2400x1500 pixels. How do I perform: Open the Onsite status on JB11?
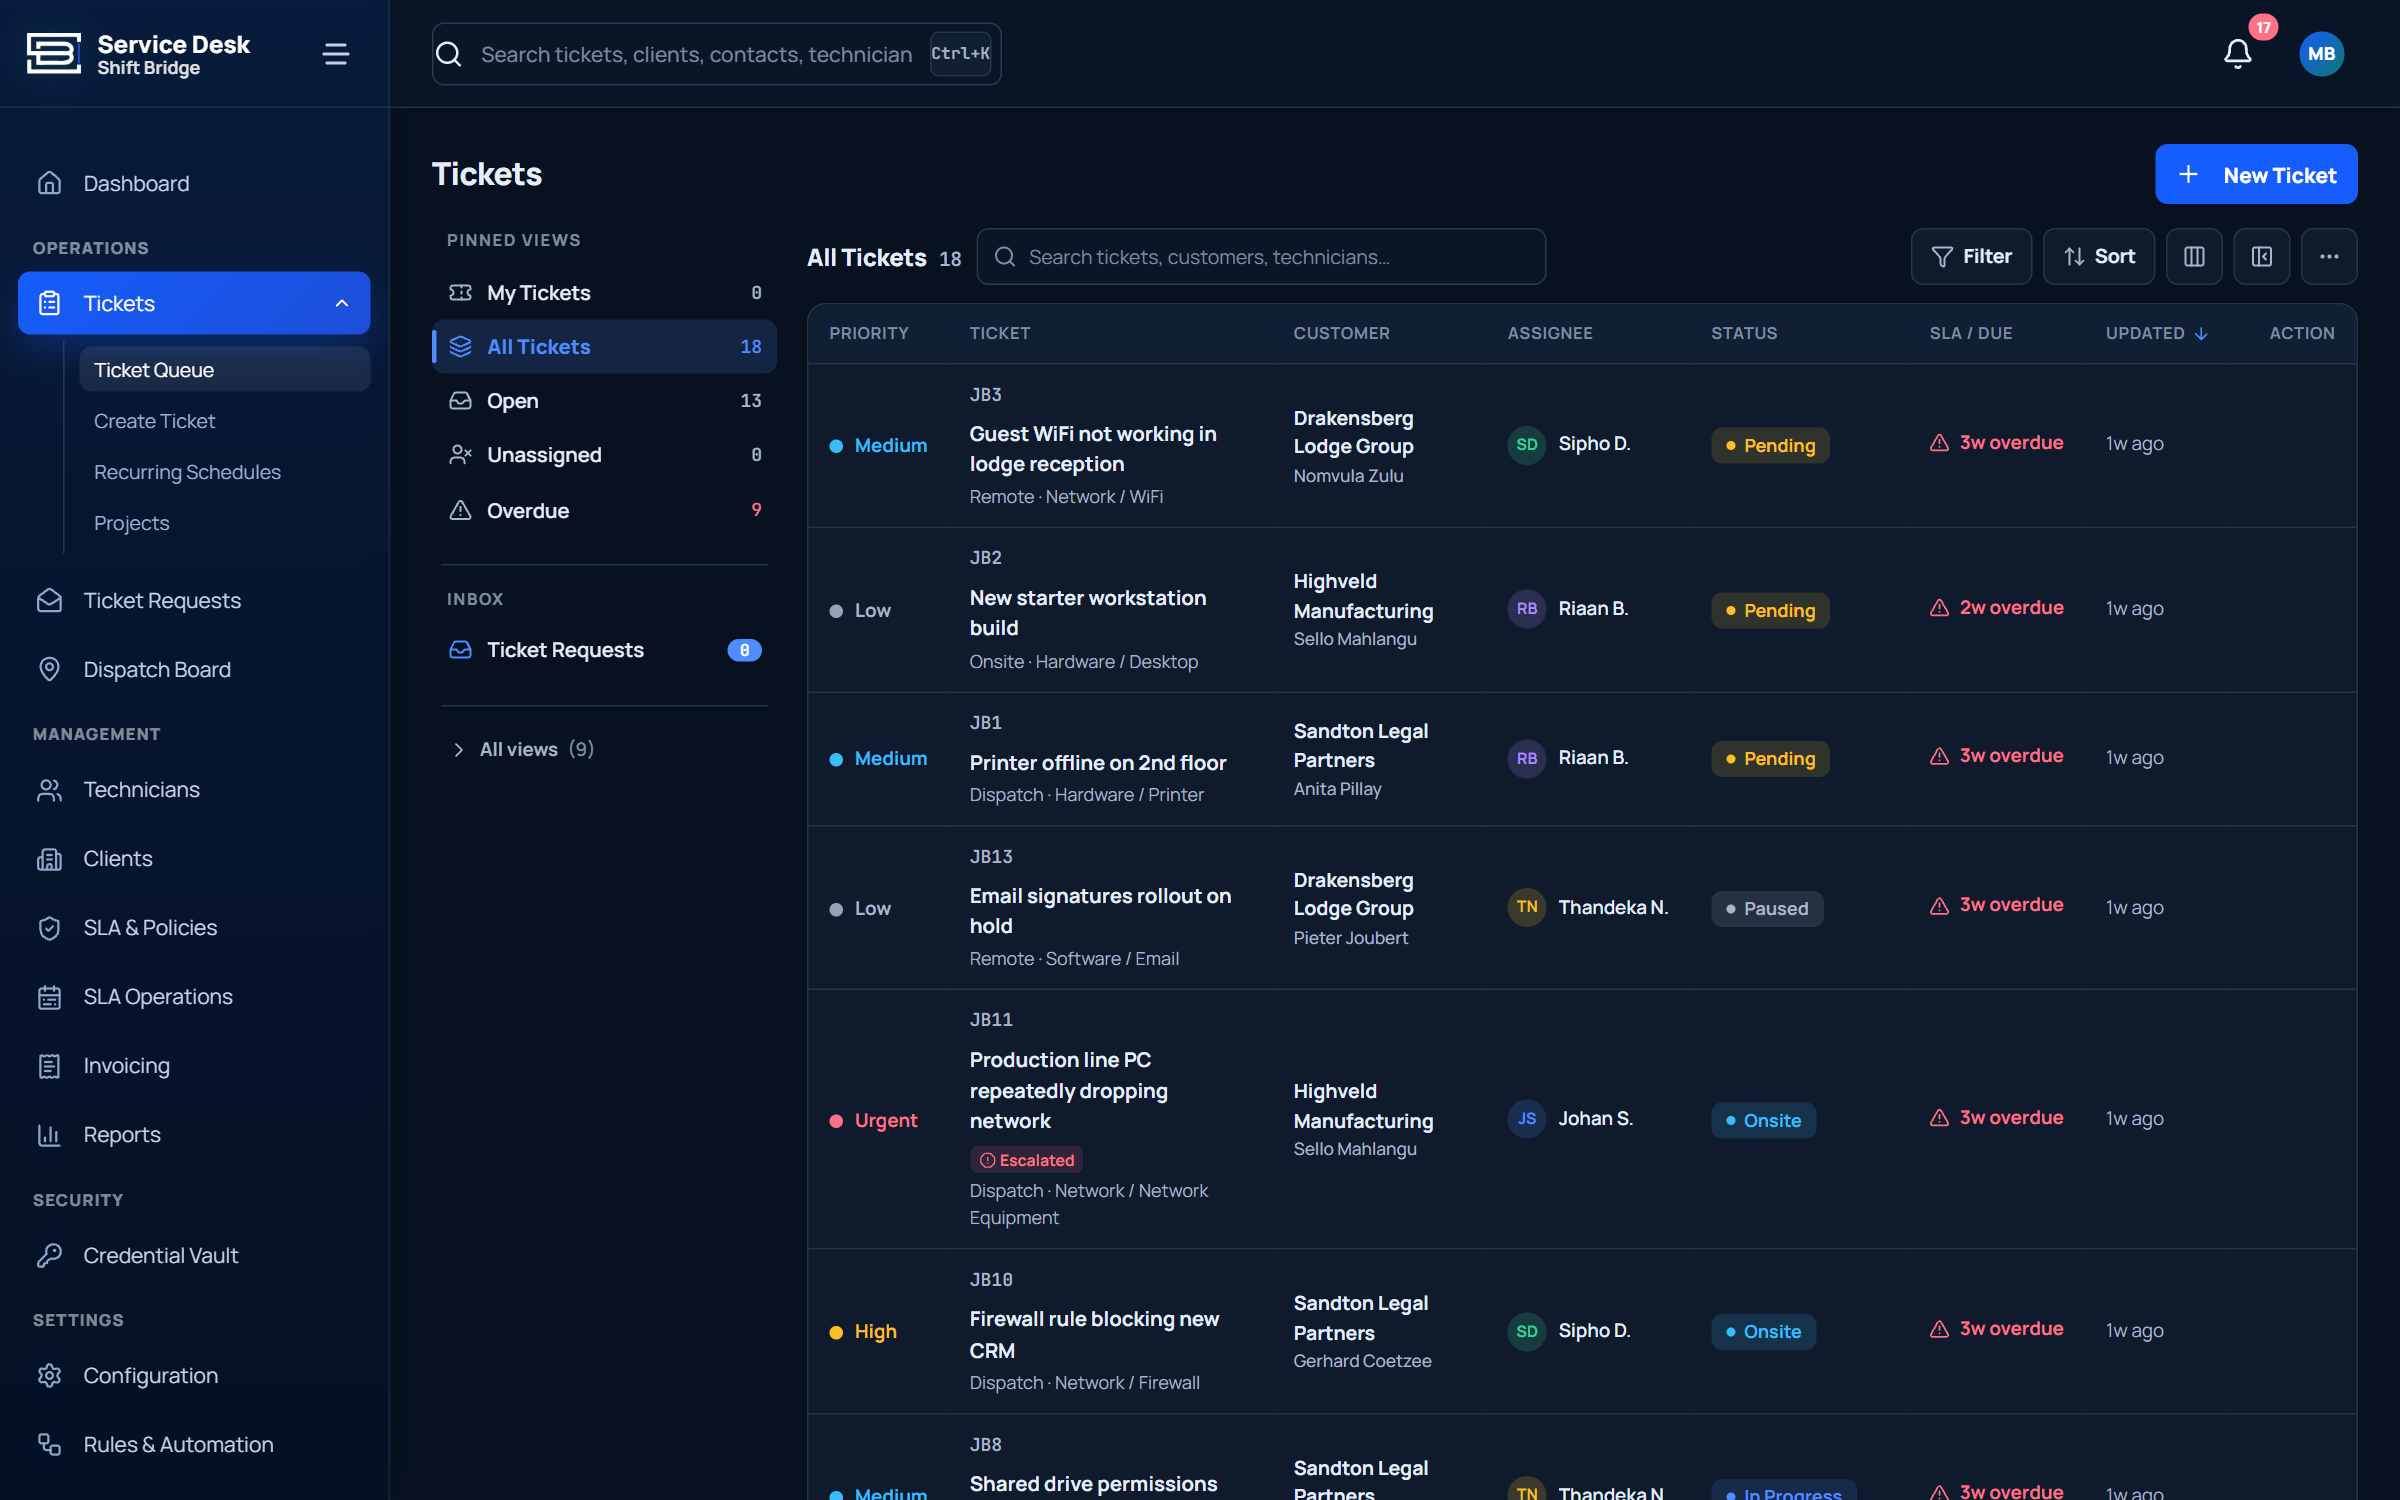click(1763, 1121)
